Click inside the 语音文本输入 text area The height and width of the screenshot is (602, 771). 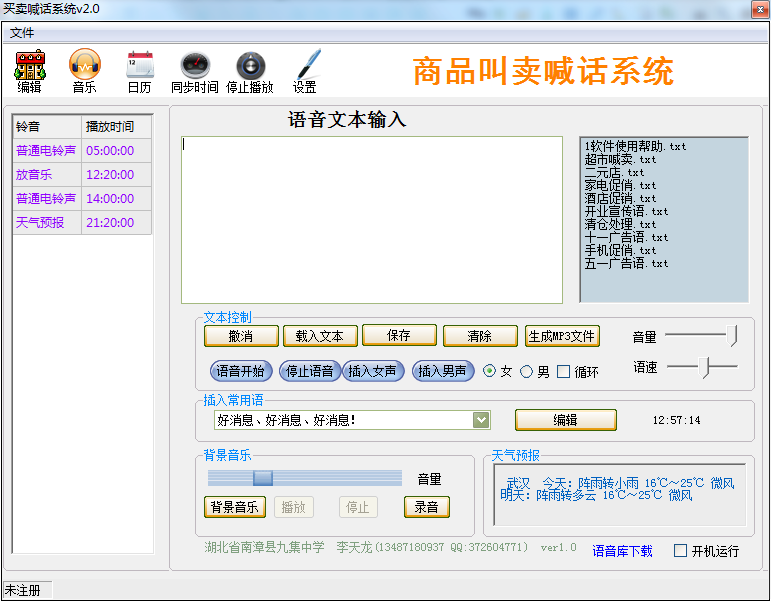click(372, 220)
